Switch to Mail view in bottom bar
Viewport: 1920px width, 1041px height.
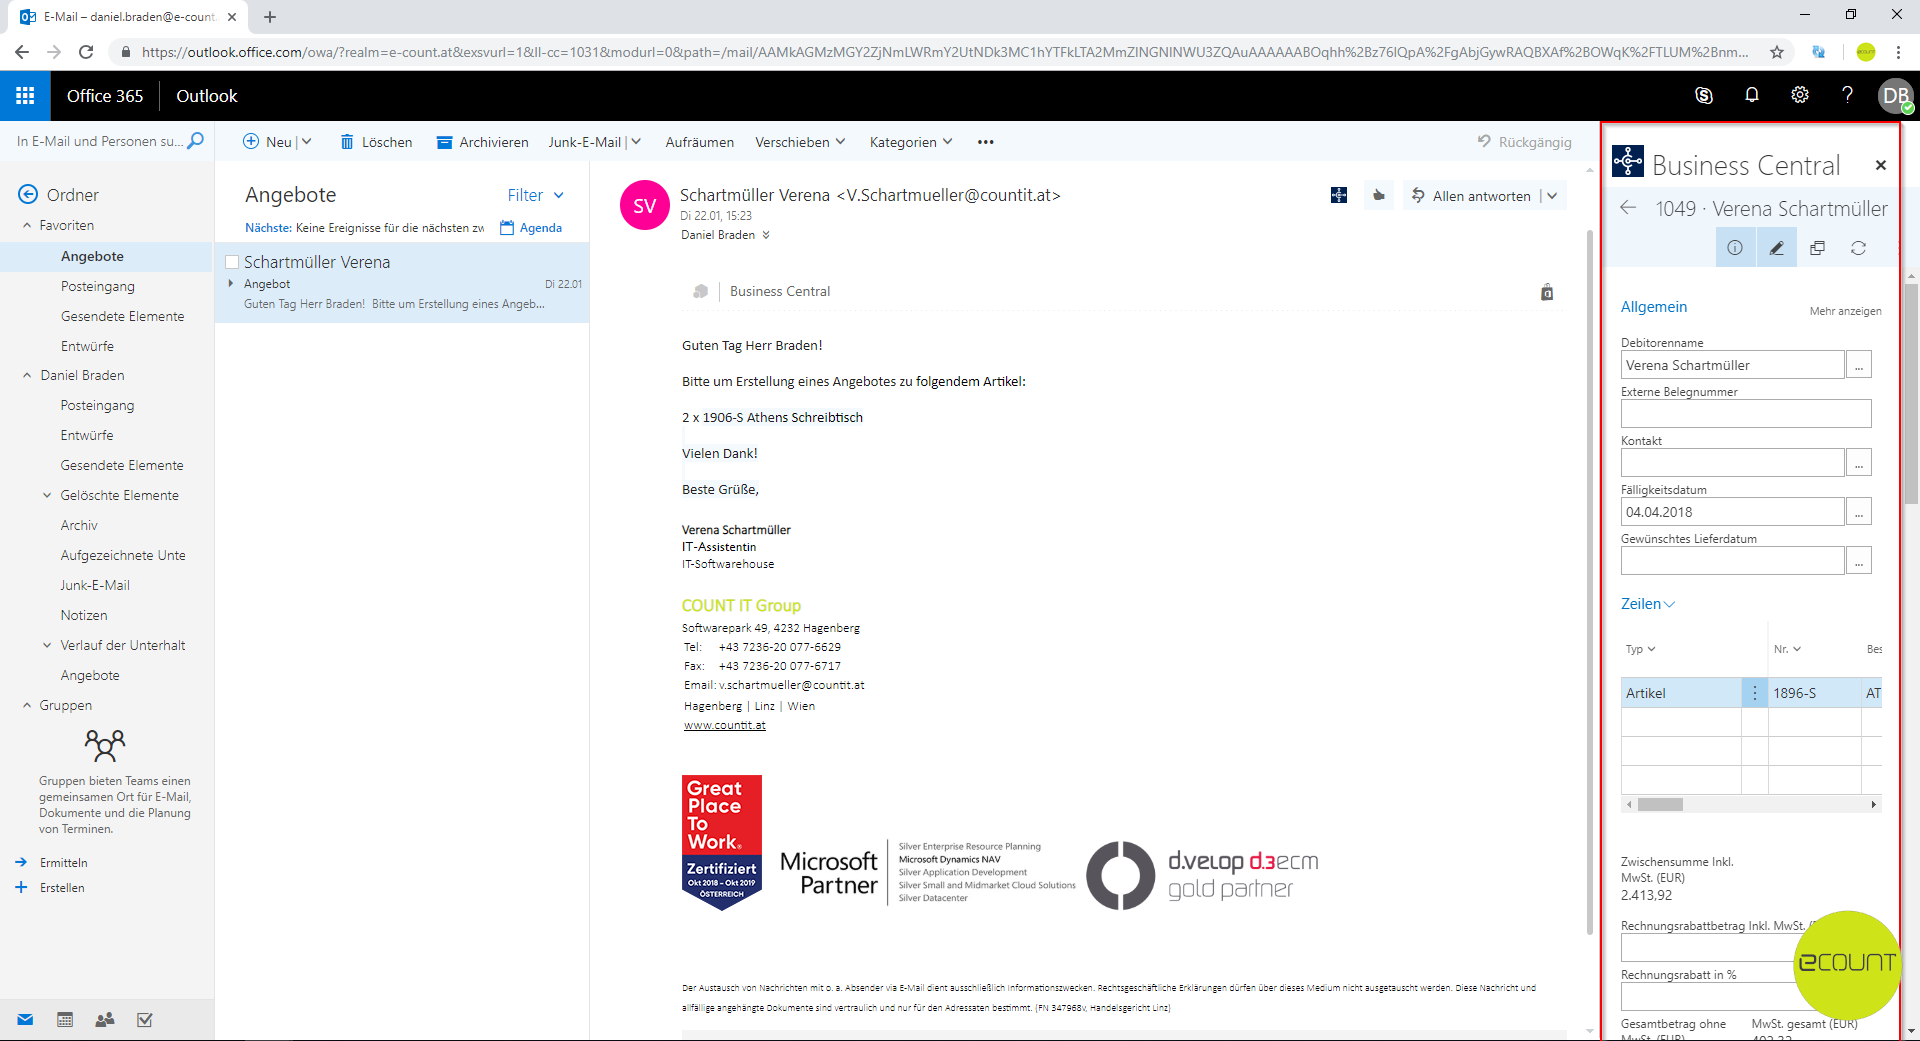pos(25,1020)
